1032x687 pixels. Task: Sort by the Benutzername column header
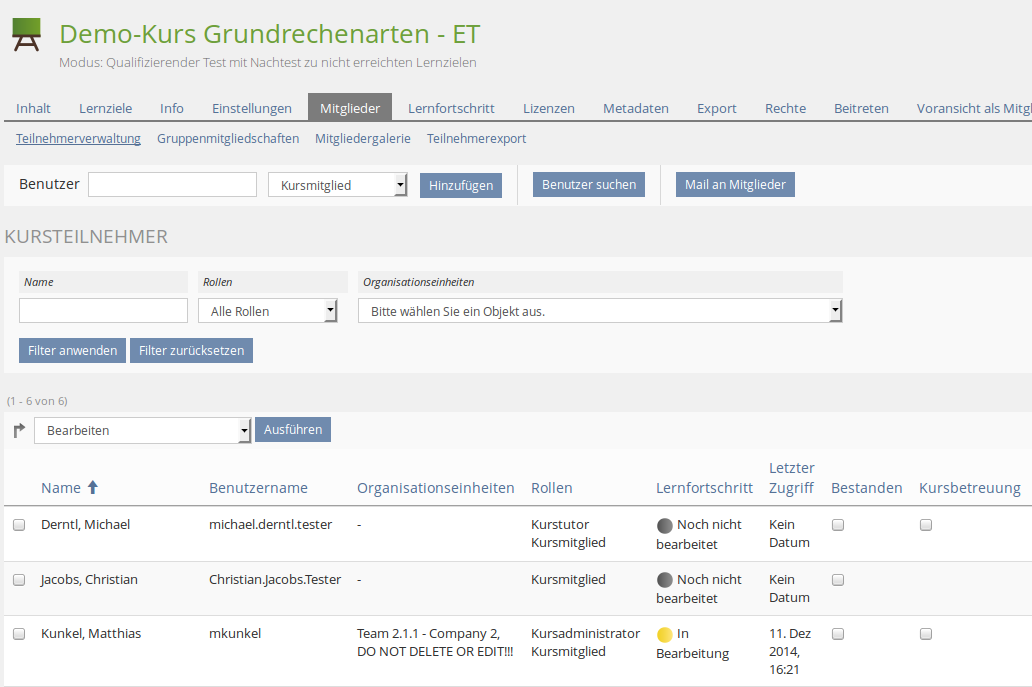pos(258,488)
